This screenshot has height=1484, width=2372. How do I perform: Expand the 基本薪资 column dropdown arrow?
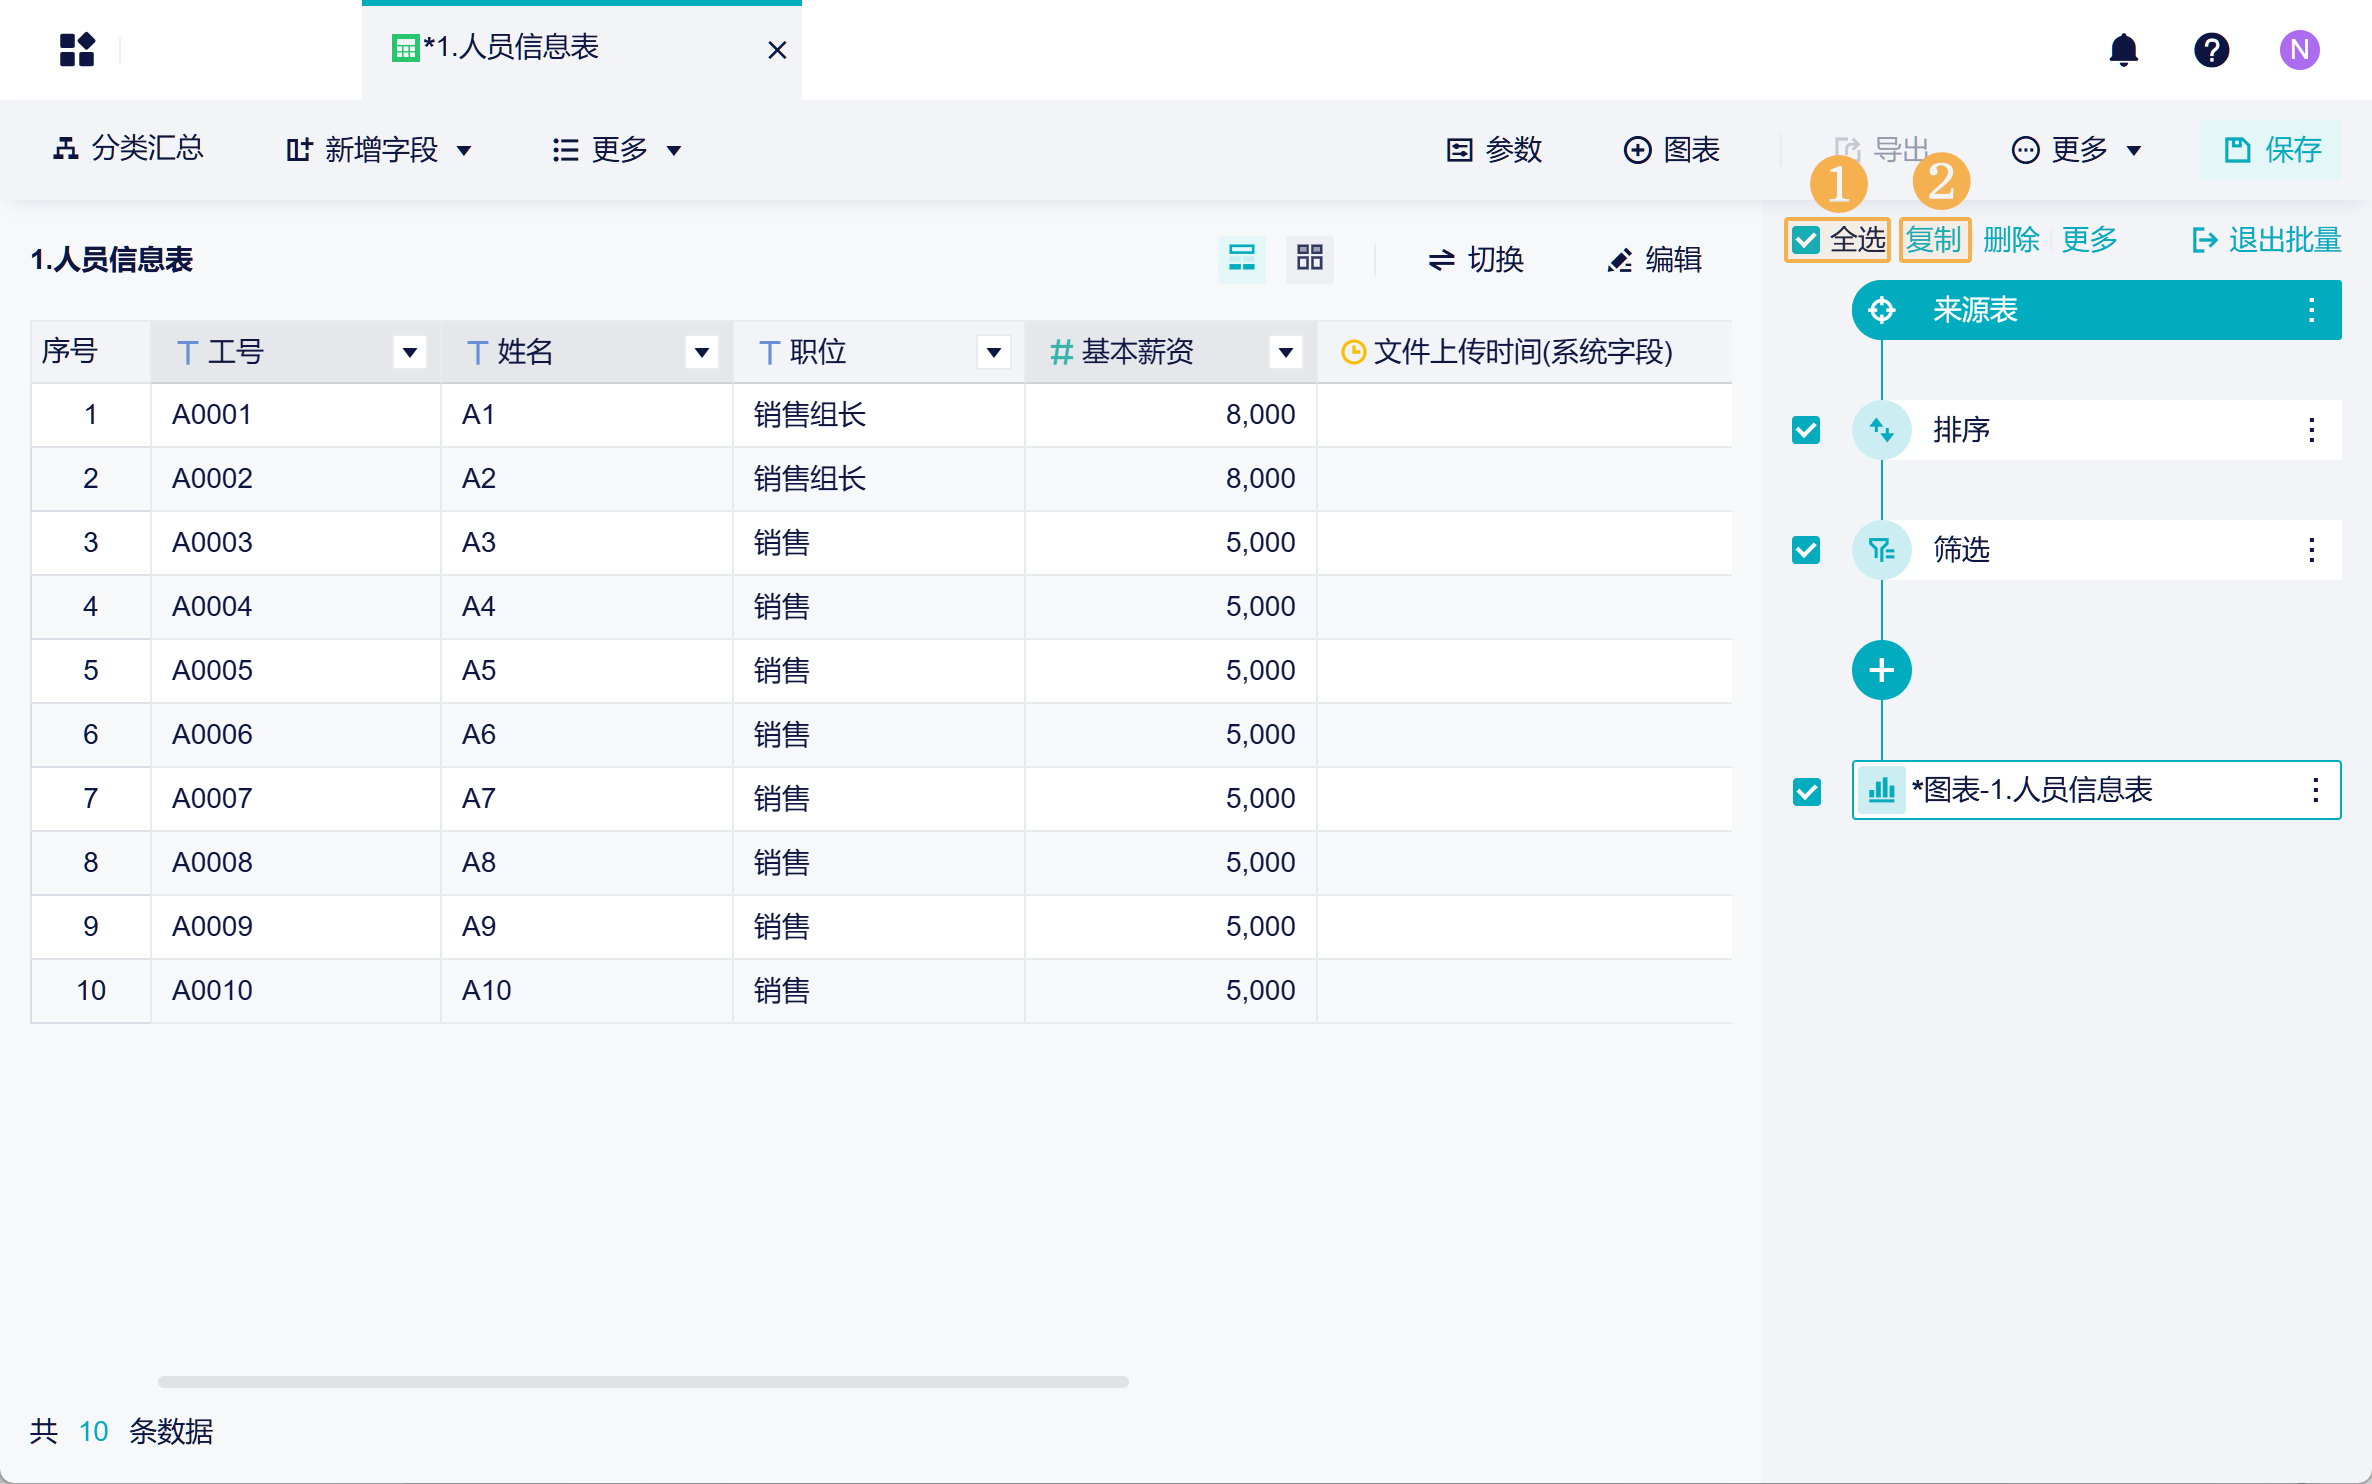tap(1285, 352)
